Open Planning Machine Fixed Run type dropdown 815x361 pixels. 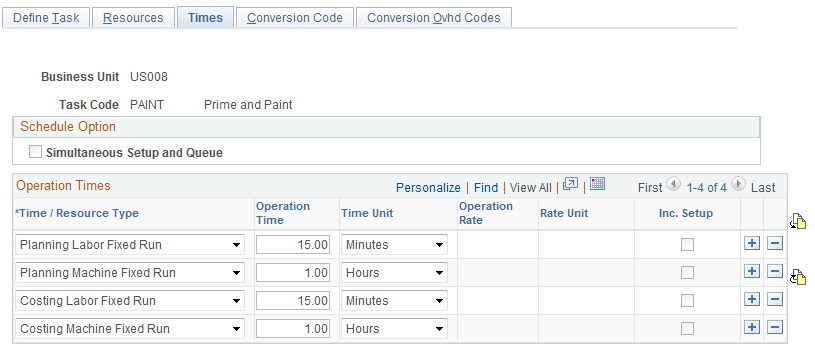click(x=130, y=273)
